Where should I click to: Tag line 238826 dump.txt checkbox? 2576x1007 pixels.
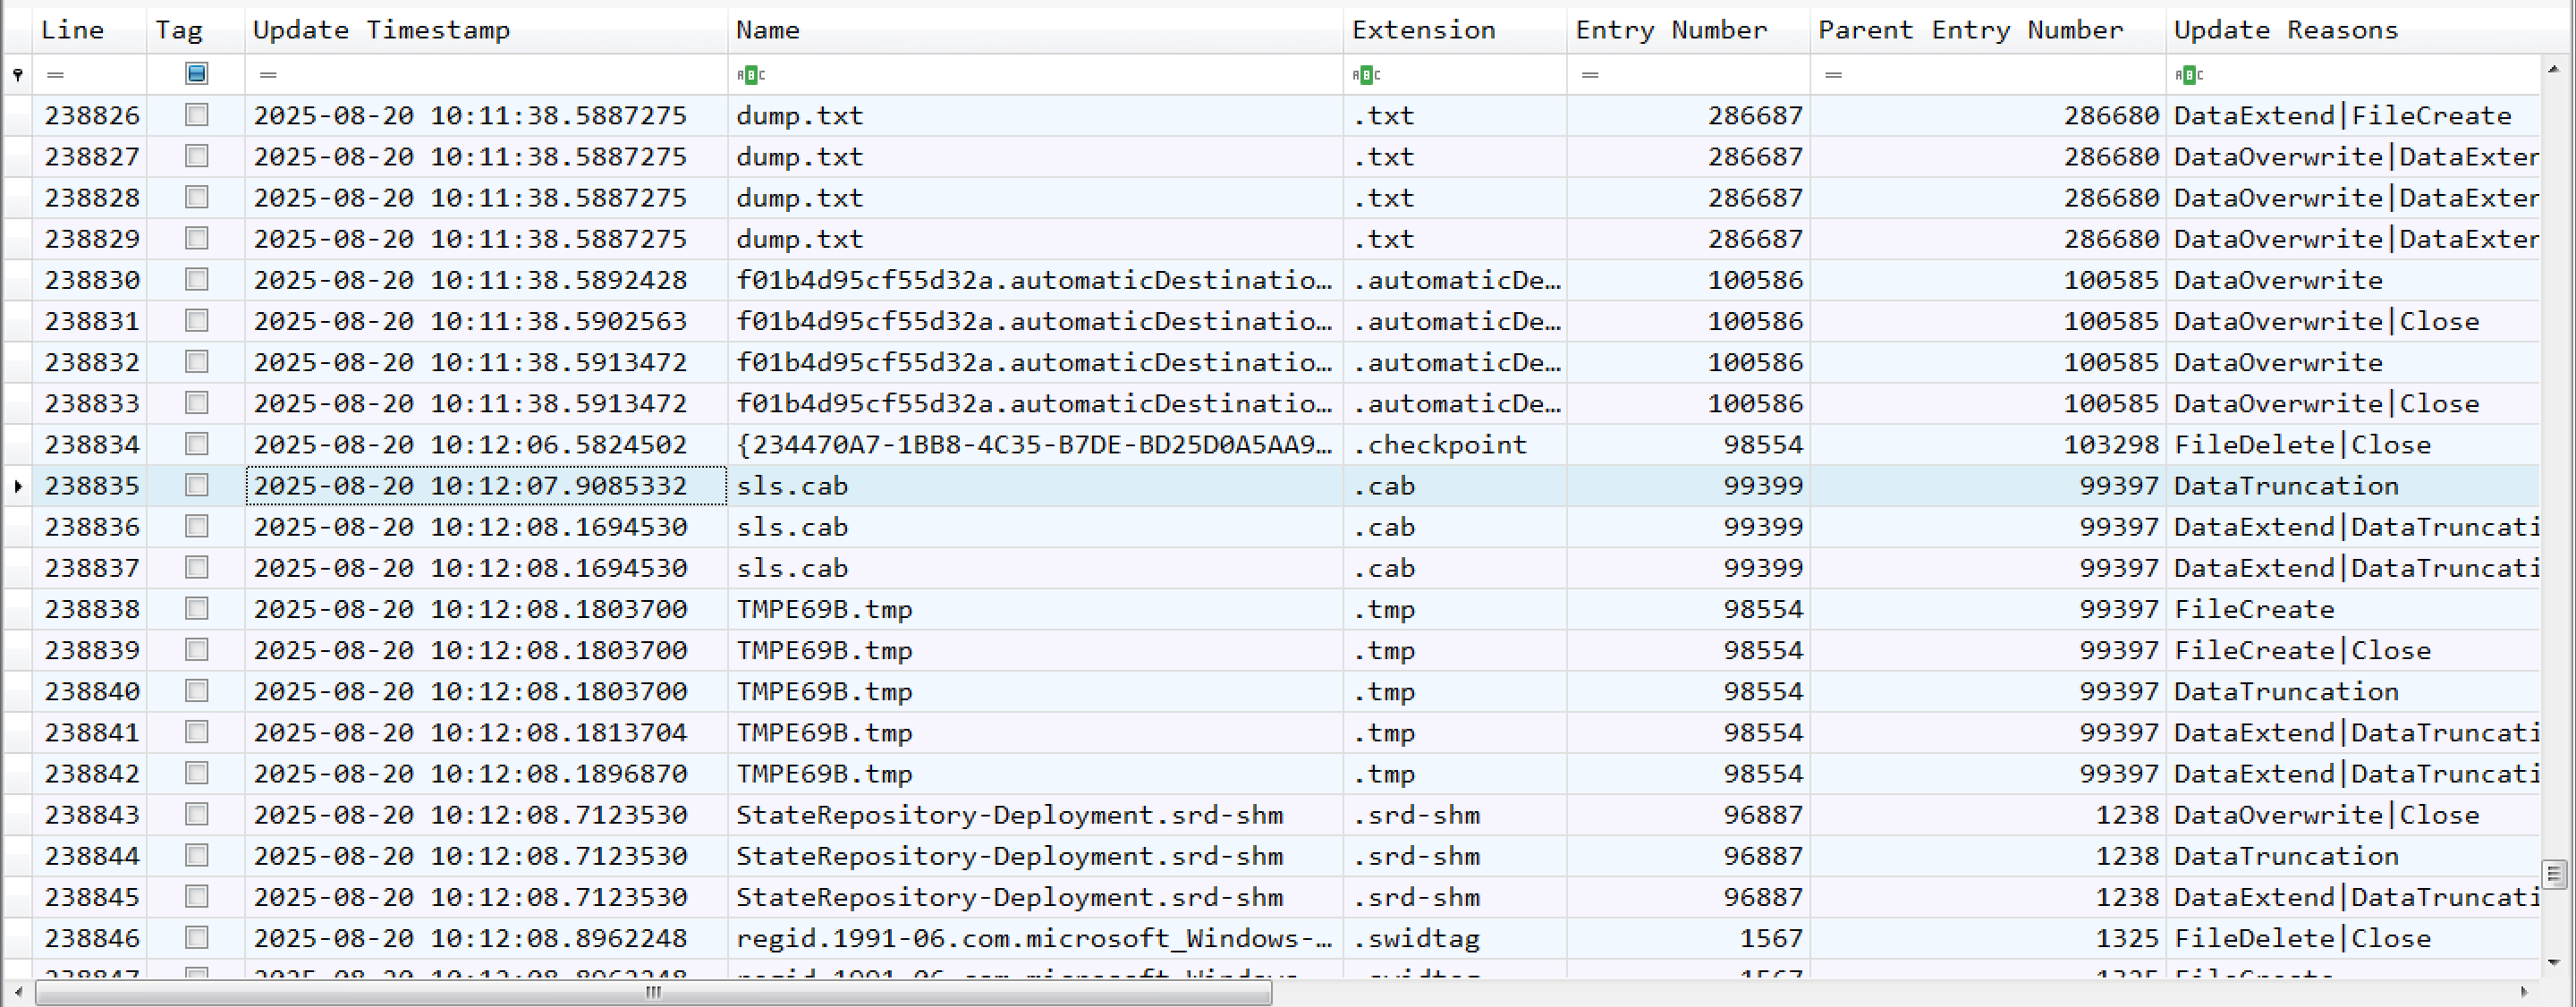coord(197,115)
